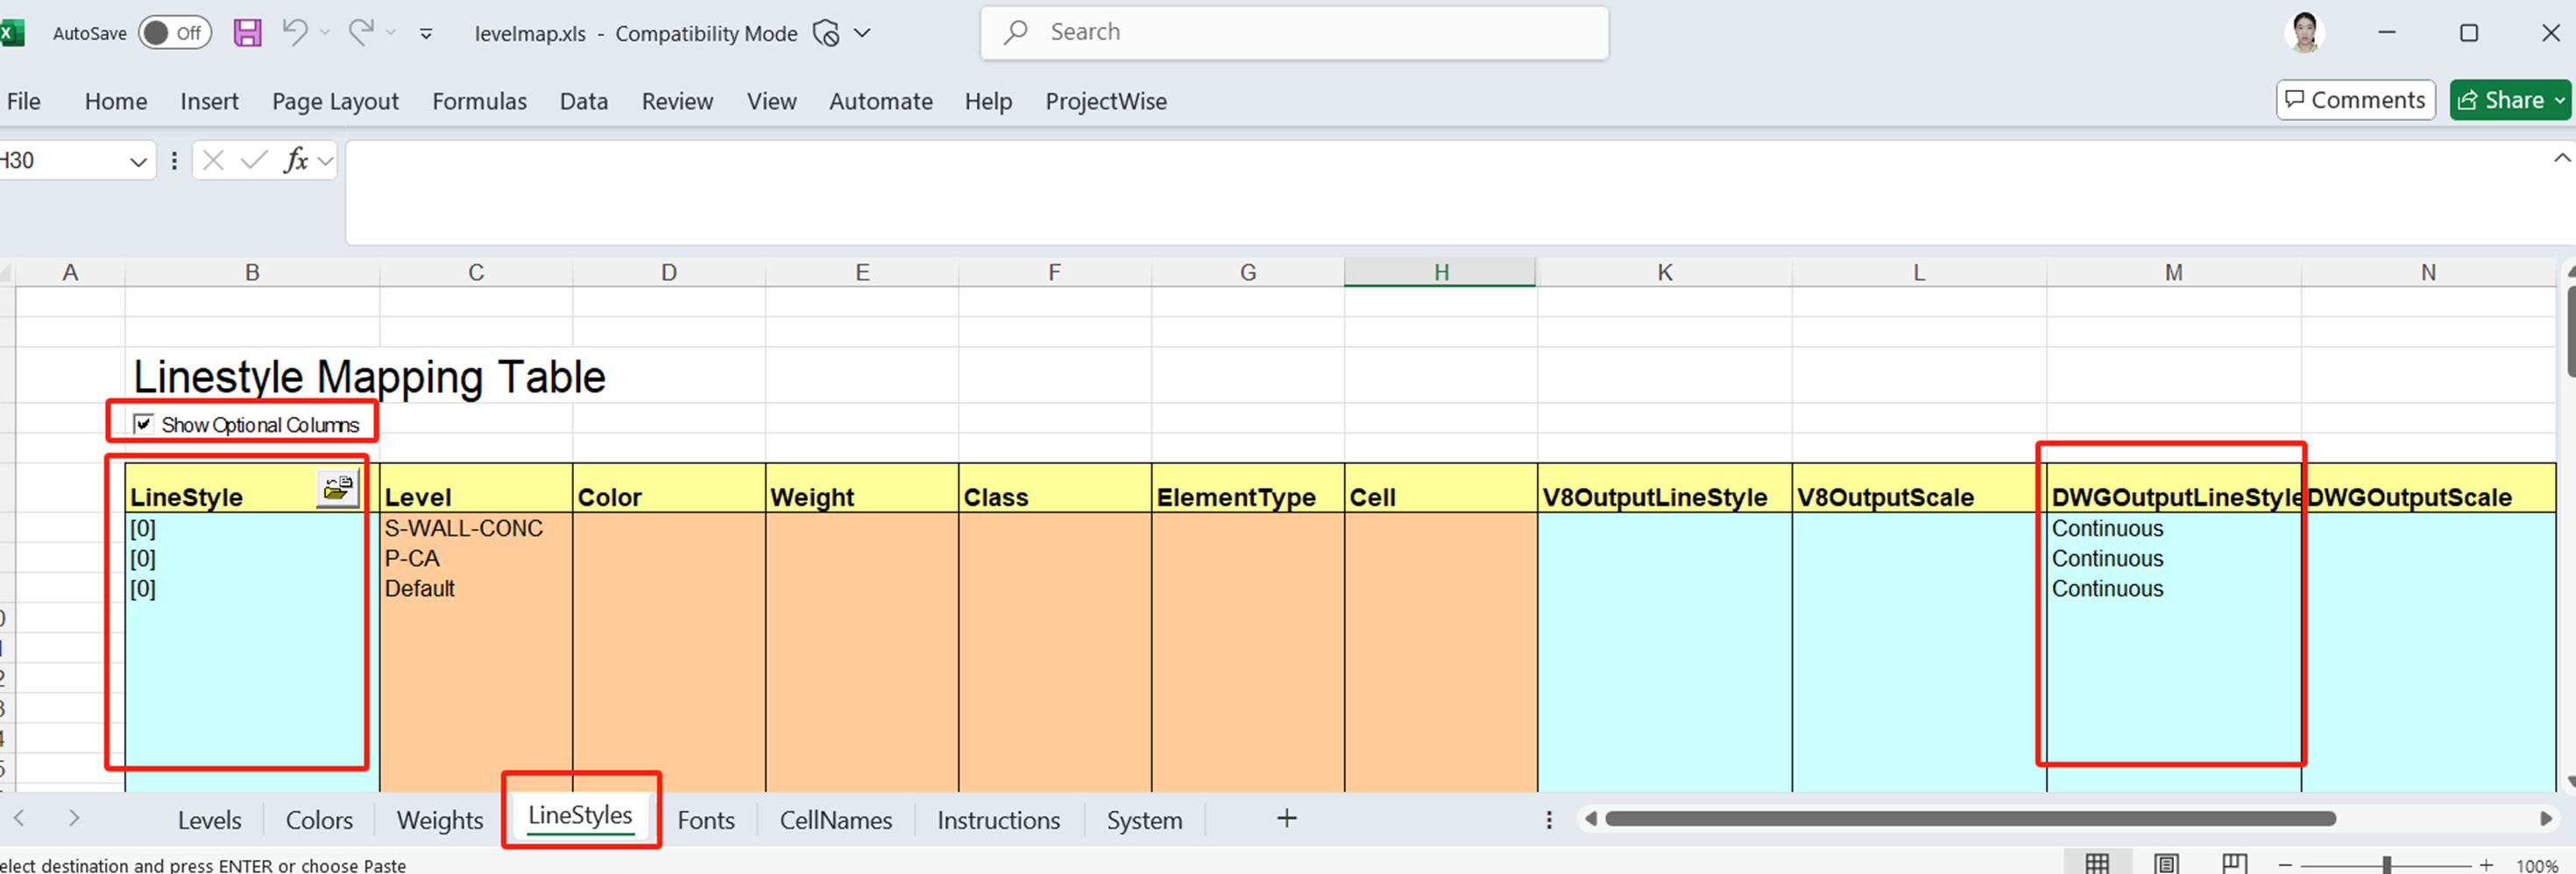Click the Redo arrow icon
This screenshot has height=874, width=2576.
coord(360,33)
